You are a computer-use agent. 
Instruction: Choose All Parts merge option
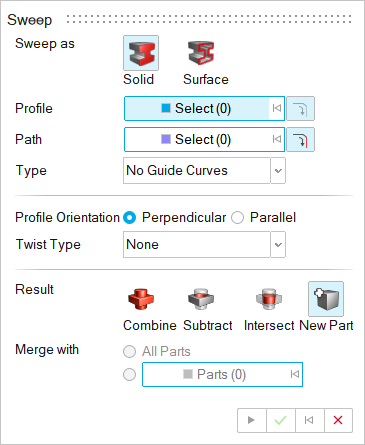(129, 351)
